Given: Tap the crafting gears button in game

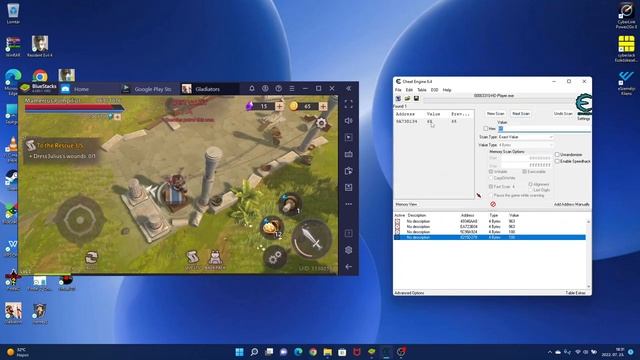Looking at the screenshot, I should pos(275,257).
